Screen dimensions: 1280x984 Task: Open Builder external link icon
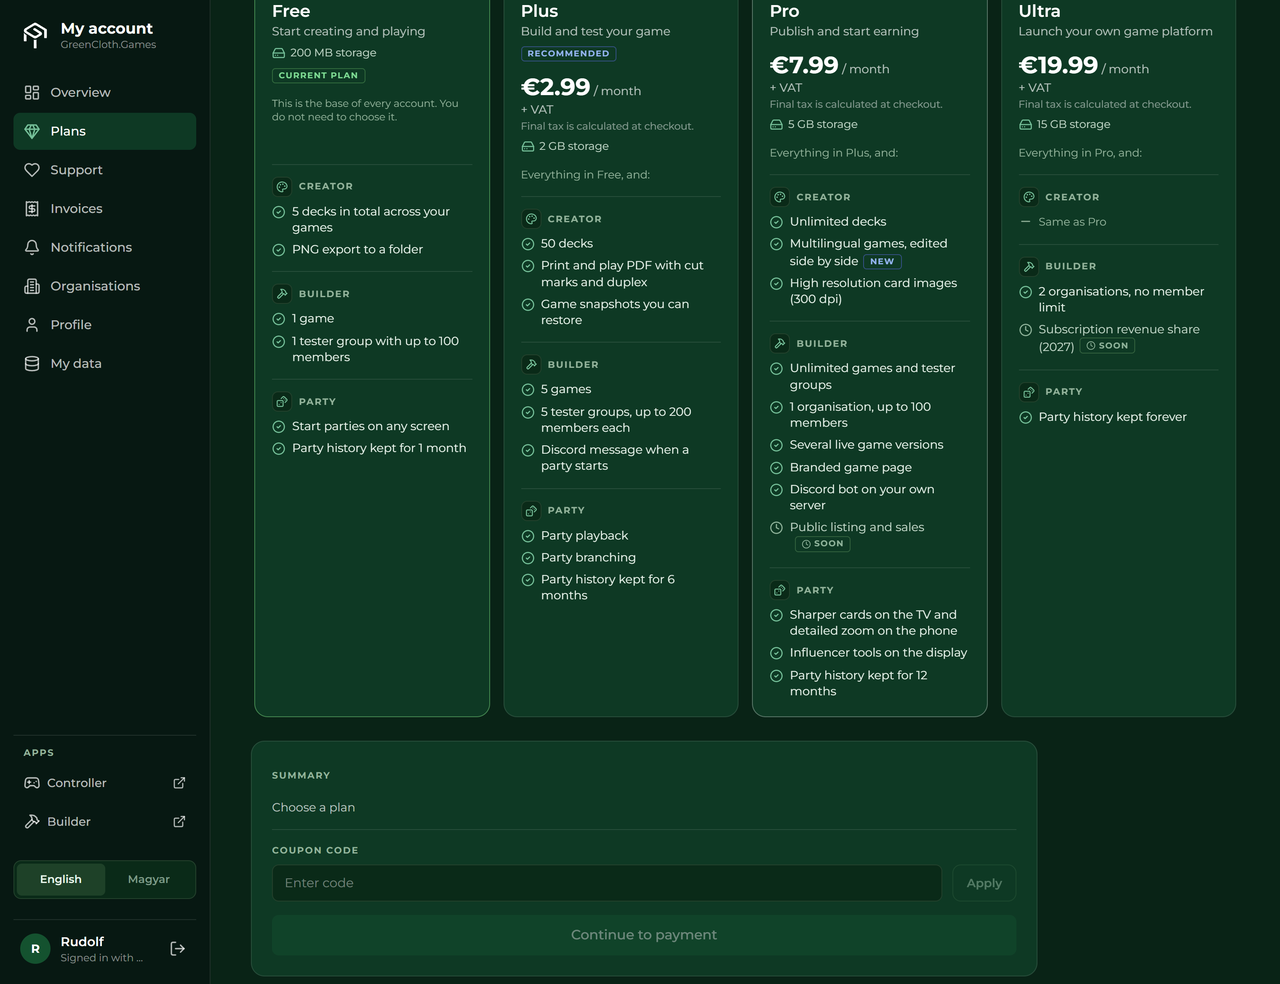click(x=179, y=822)
